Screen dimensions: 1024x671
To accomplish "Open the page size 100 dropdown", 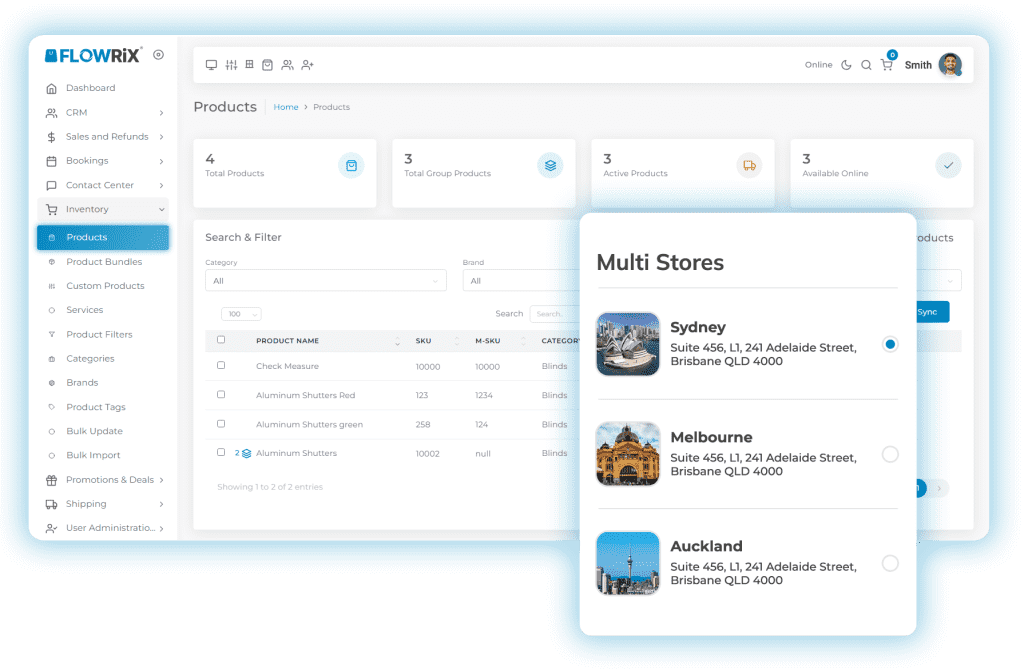I will point(241,313).
